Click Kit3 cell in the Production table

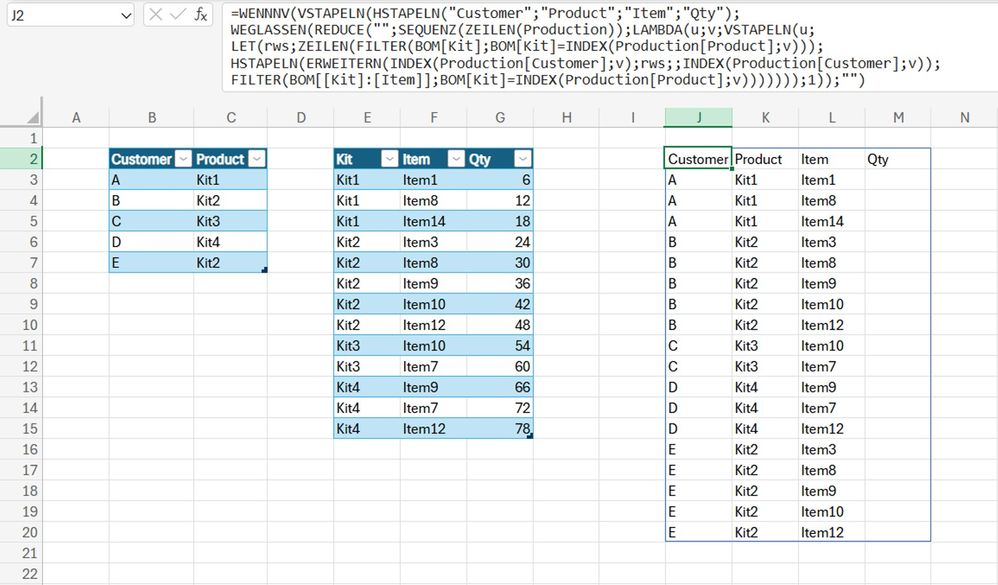pos(231,221)
